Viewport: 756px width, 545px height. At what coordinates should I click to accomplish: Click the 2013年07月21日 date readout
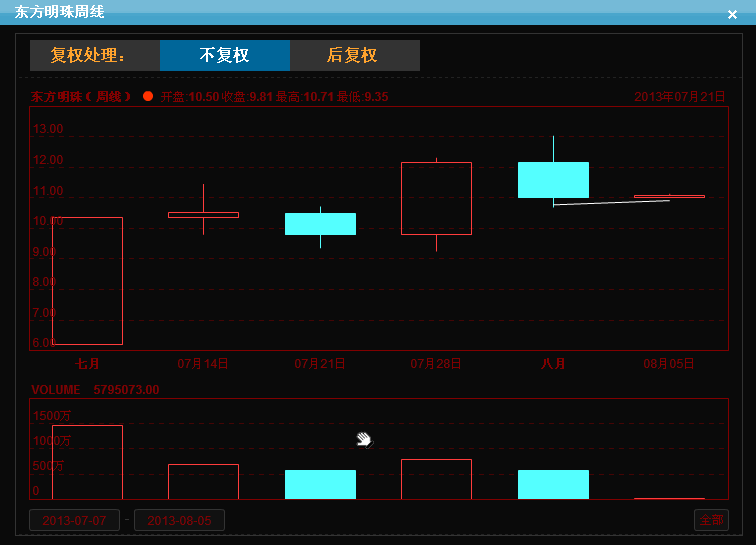click(680, 96)
